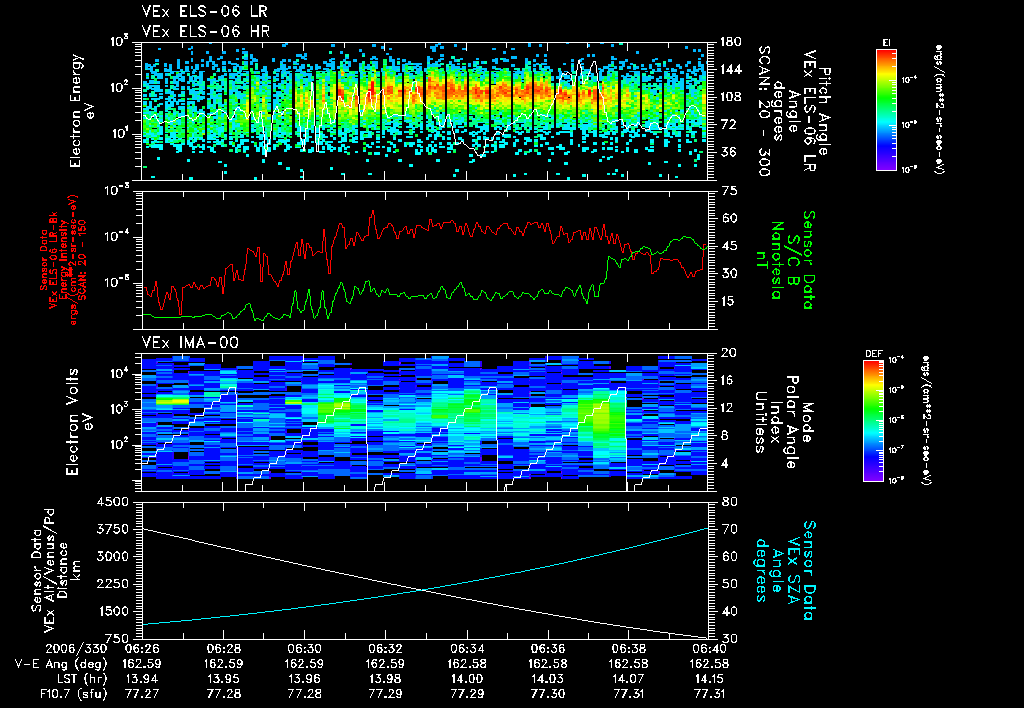The height and width of the screenshot is (708, 1024).
Task: Click the 06:38 time tick label
Action: coord(628,649)
